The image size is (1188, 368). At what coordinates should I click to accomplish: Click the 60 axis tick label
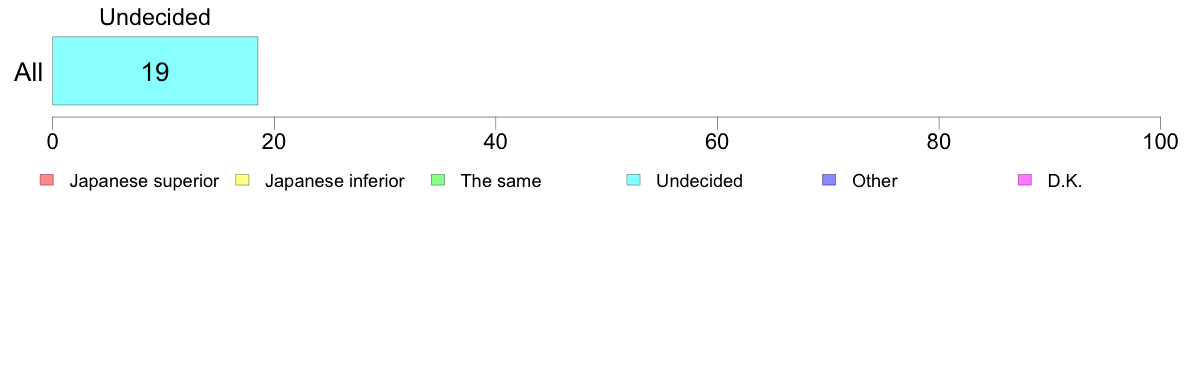[x=717, y=142]
